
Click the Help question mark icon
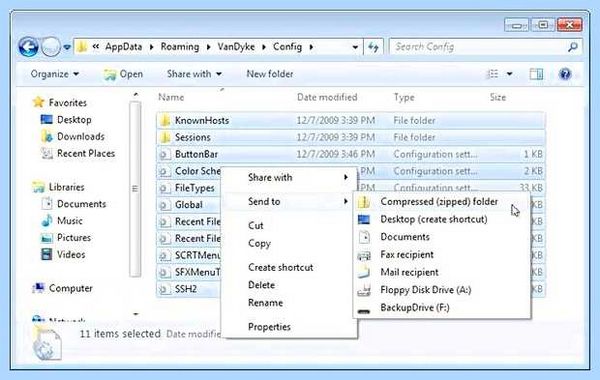pos(565,74)
